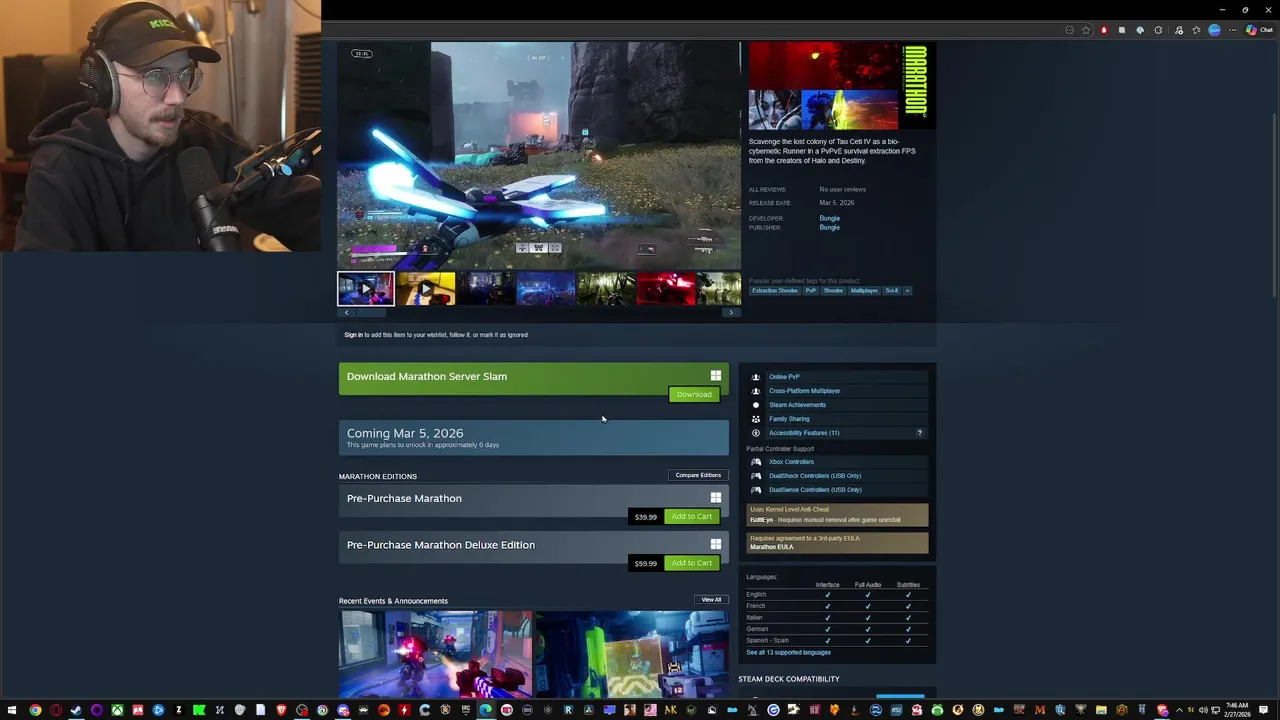The image size is (1280, 720).
Task: Open the Marathon EULA notice
Action: [838, 543]
